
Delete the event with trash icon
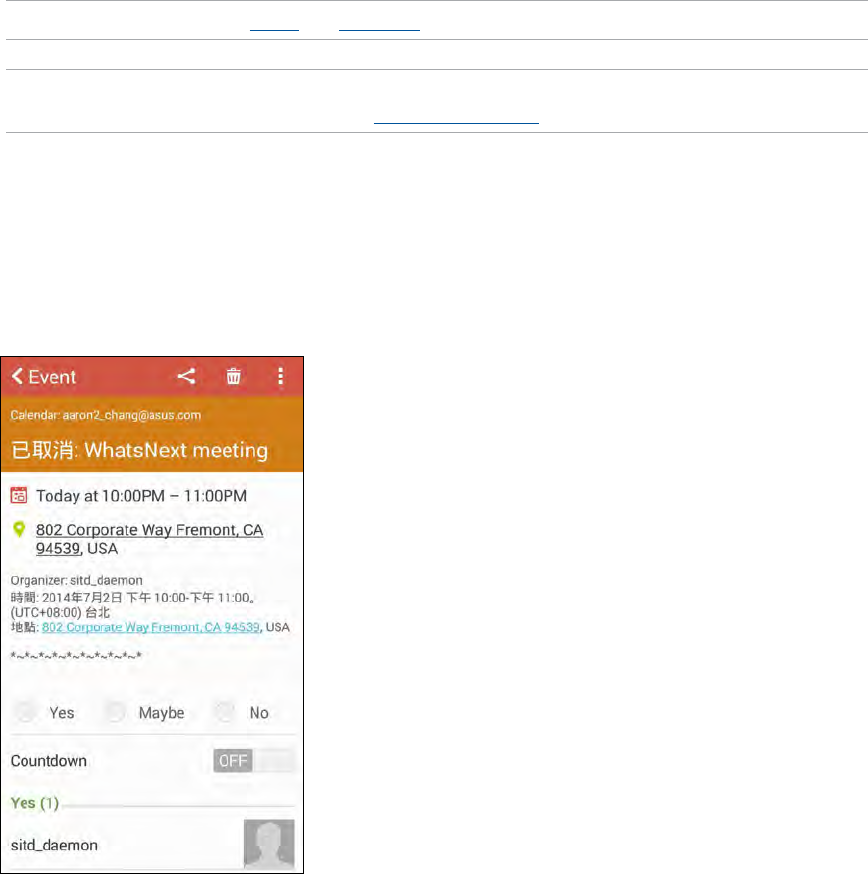tap(234, 376)
